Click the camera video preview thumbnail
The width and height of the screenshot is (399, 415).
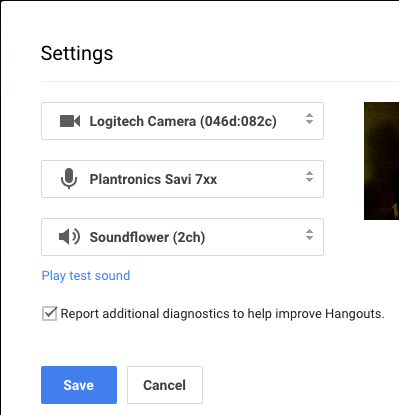pos(381,161)
